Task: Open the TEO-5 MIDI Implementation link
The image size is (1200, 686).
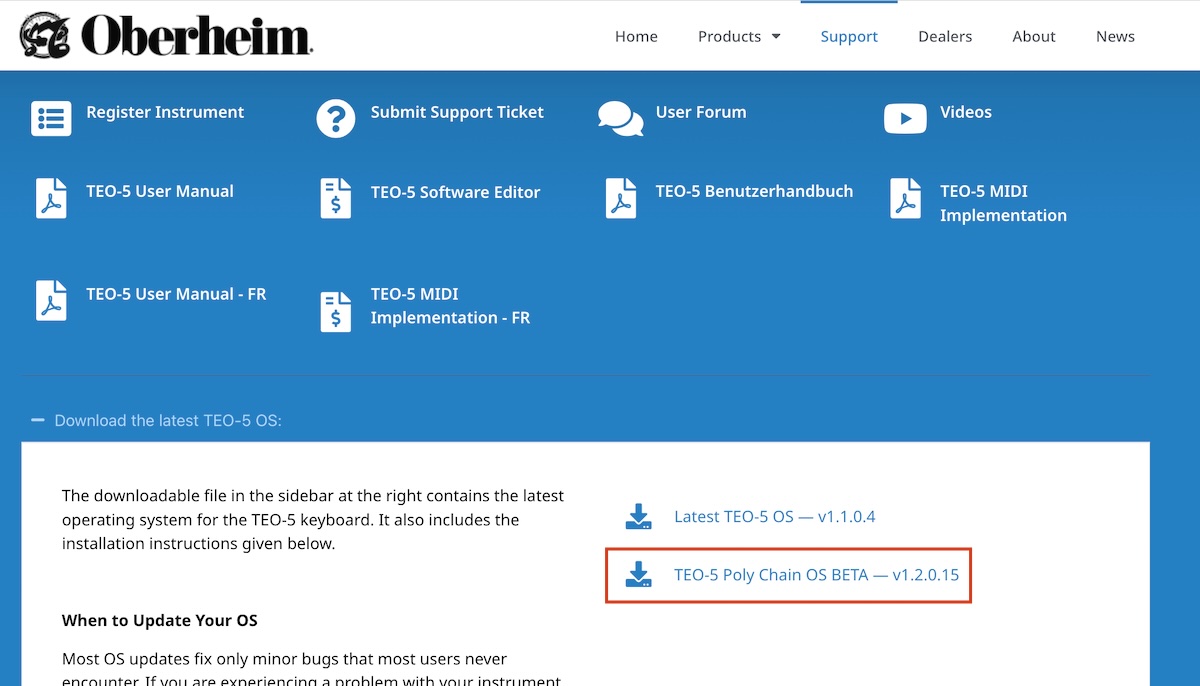Action: pyautogui.click(x=1003, y=203)
